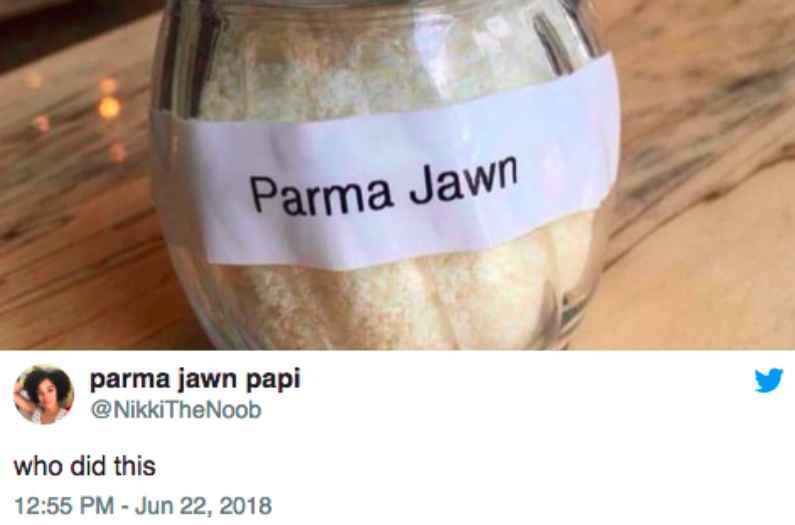Viewport: 795px width, 525px height.
Task: Click the Jun 22, 2018 date
Action: (203, 506)
